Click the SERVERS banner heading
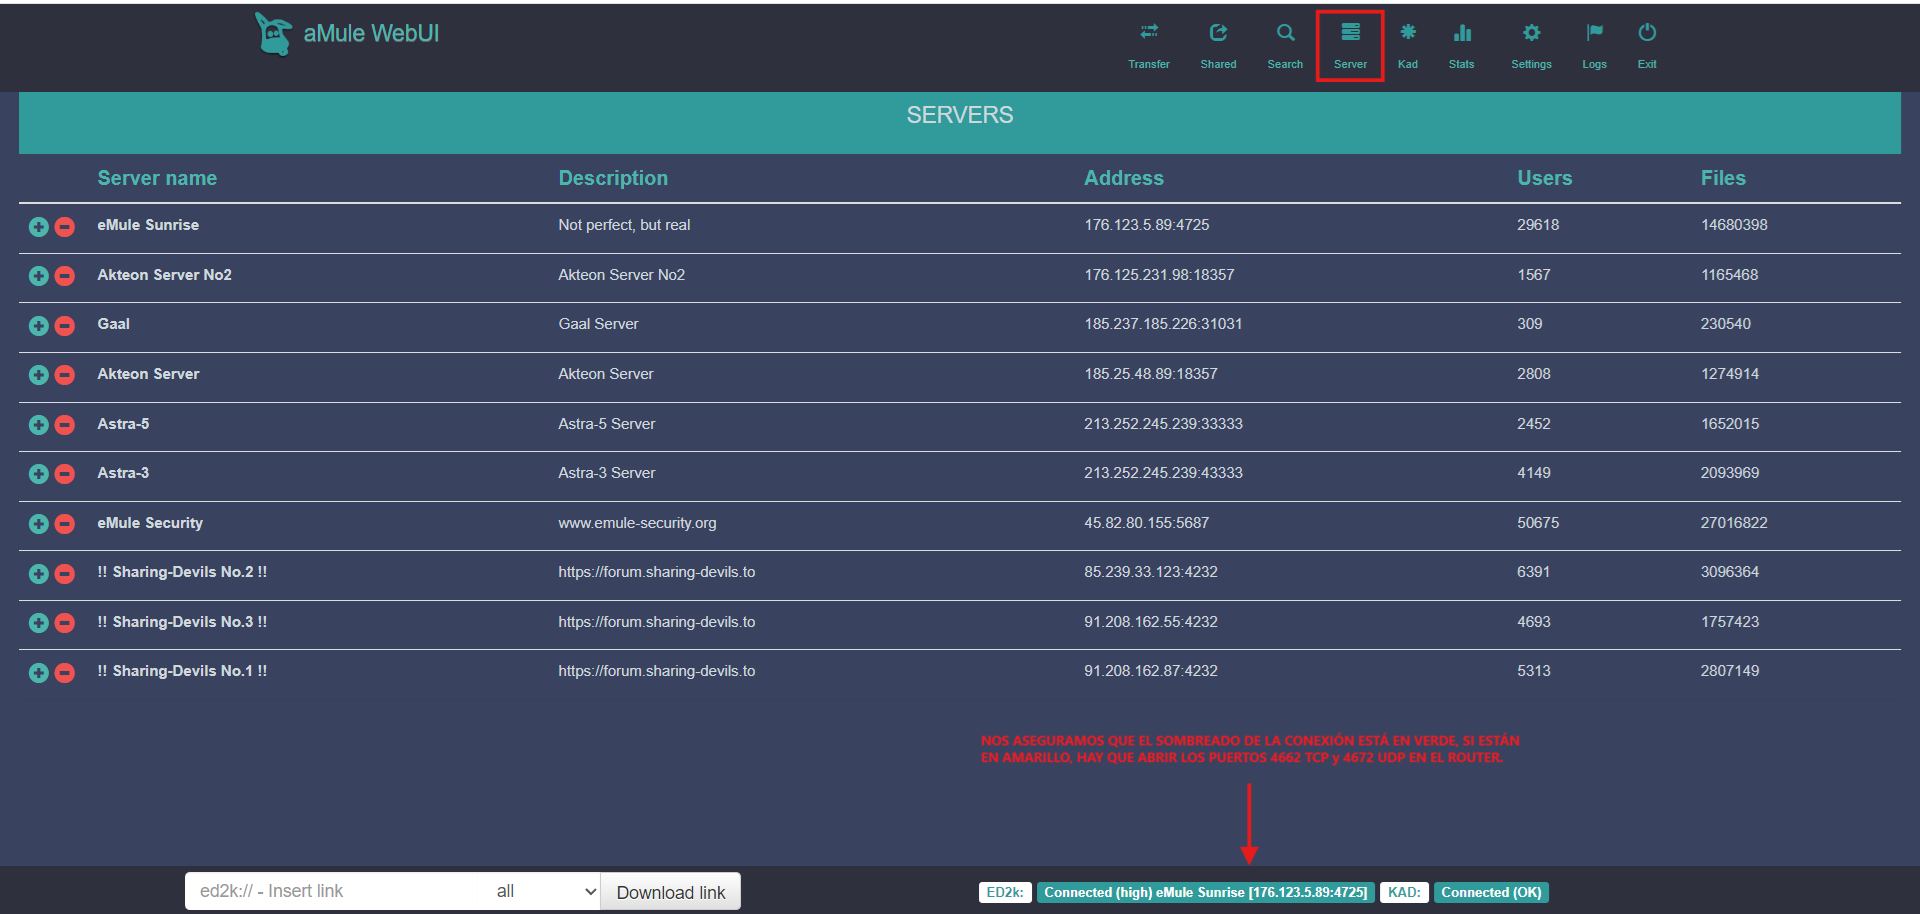Screen dimensions: 1920x914 pos(960,115)
